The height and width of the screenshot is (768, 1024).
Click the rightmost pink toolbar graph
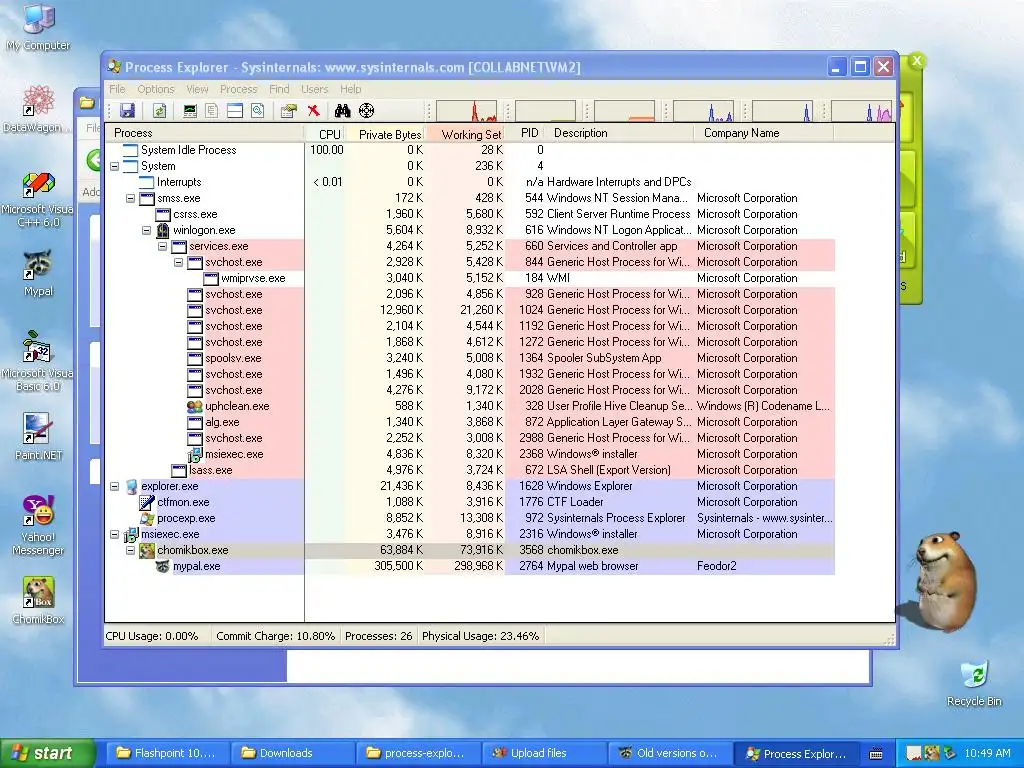[x=861, y=111]
